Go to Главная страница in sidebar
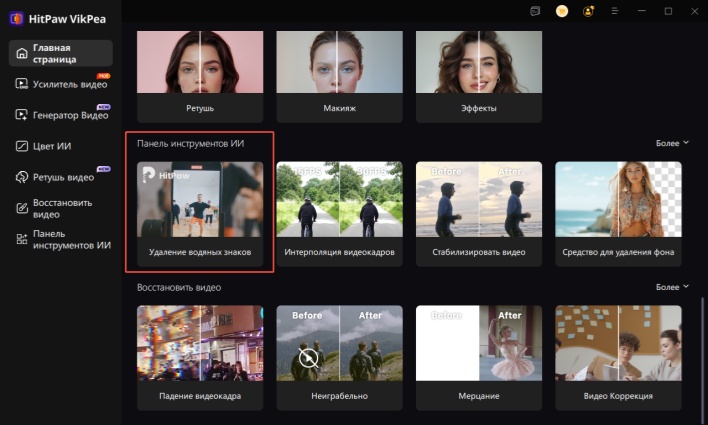 pyautogui.click(x=61, y=53)
